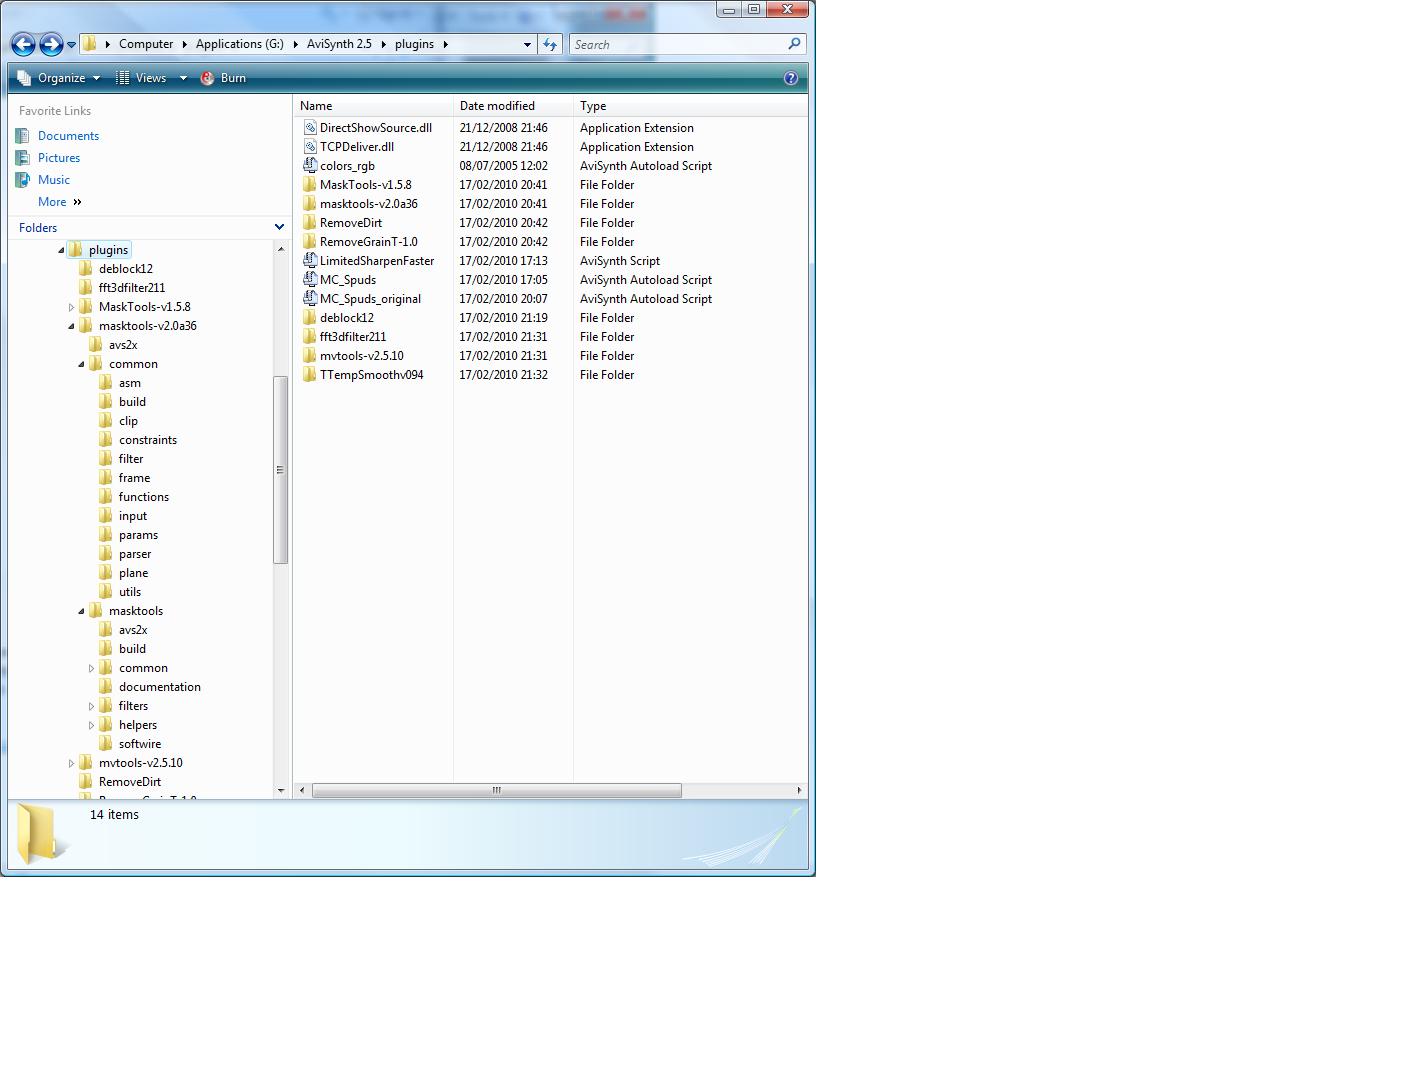Screen dimensions: 1424x1068
Task: Burn selected files to disc
Action: [x=223, y=78]
